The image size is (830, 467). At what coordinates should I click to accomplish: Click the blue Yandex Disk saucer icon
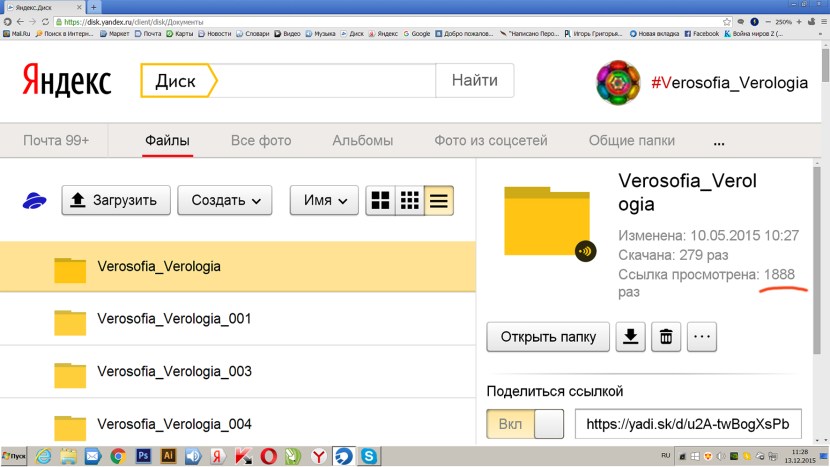[36, 201]
